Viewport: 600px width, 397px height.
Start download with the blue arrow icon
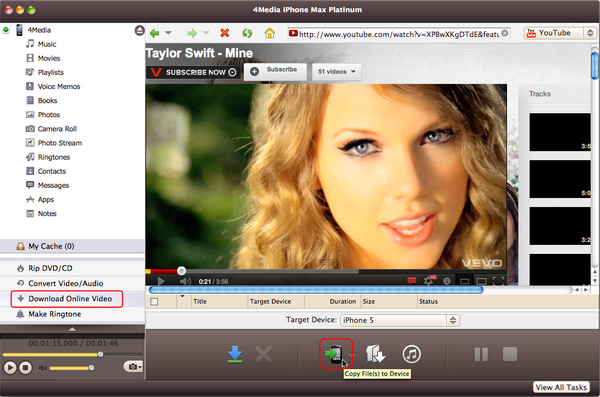pyautogui.click(x=235, y=354)
